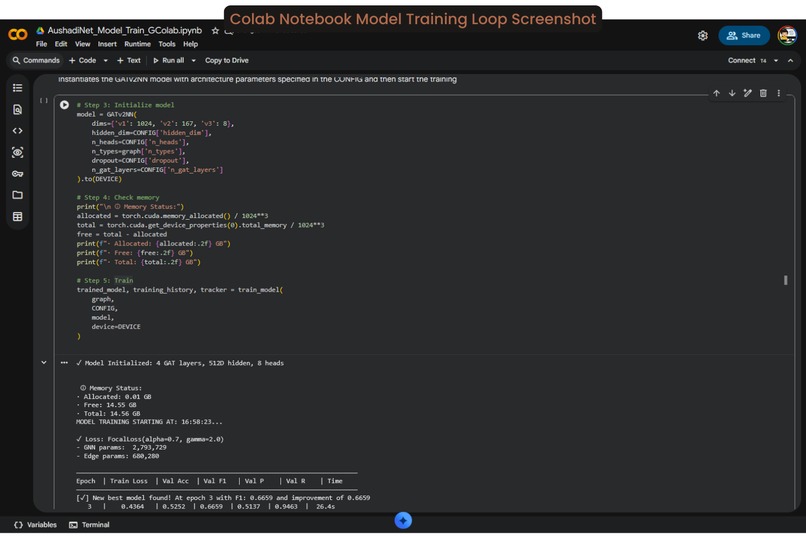Open the View menu
The image size is (806, 537).
coord(82,44)
